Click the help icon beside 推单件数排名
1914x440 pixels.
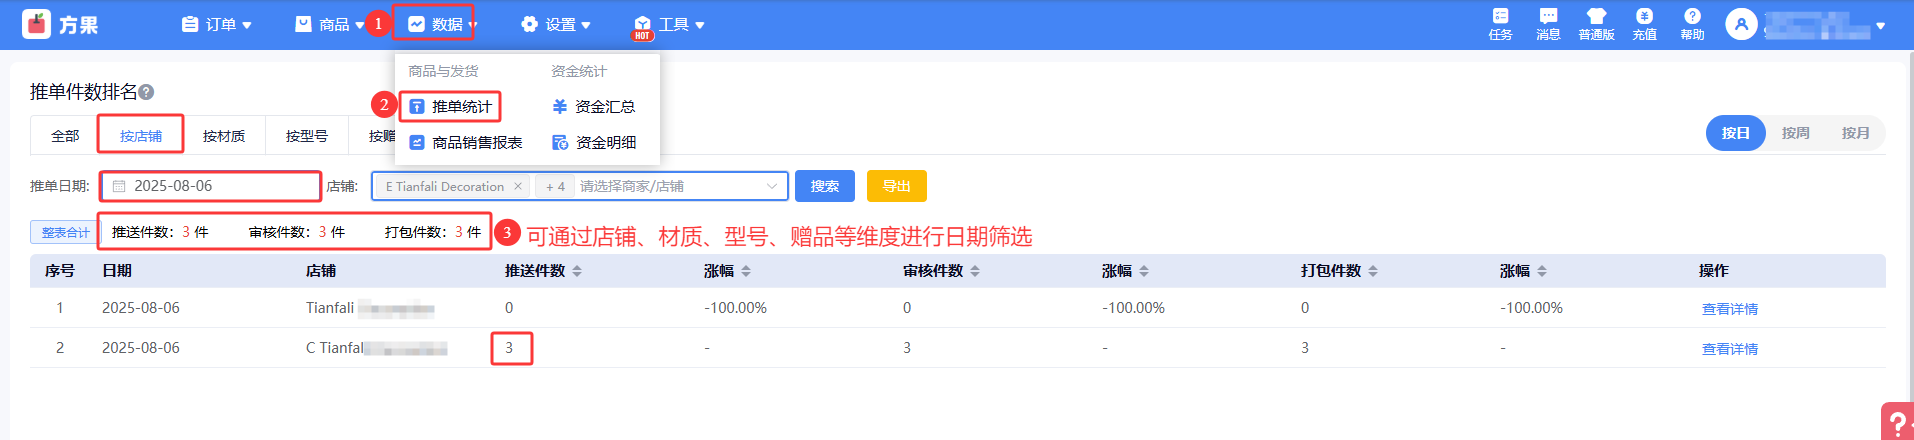(146, 92)
